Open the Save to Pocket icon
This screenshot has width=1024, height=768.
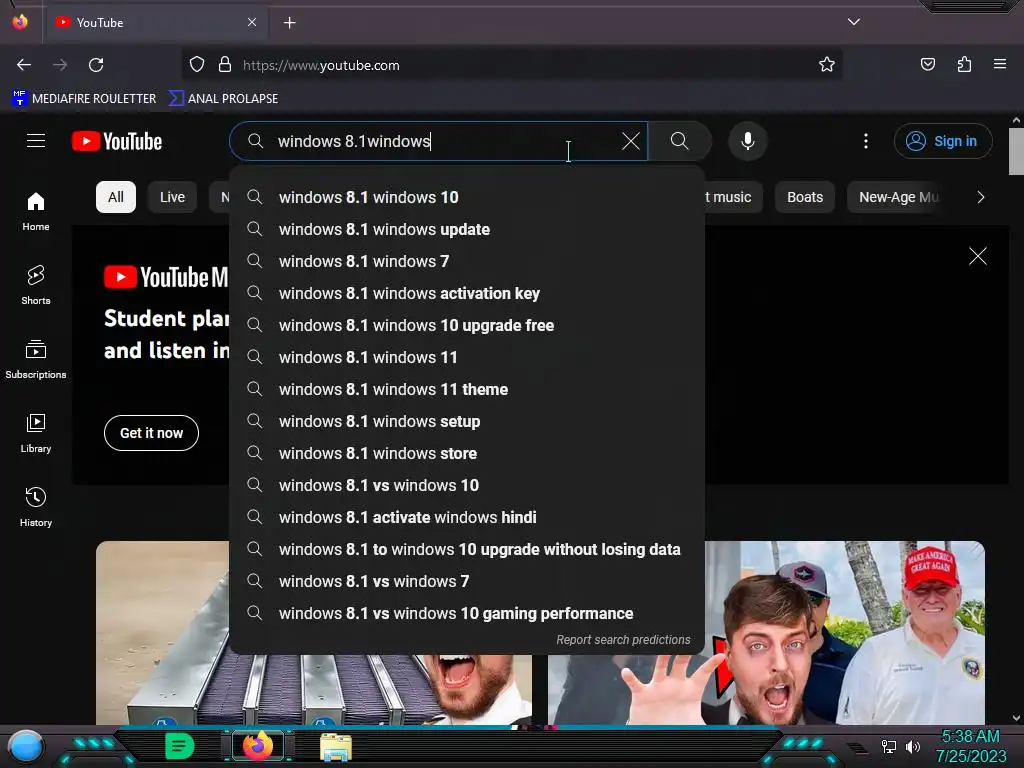coord(927,65)
